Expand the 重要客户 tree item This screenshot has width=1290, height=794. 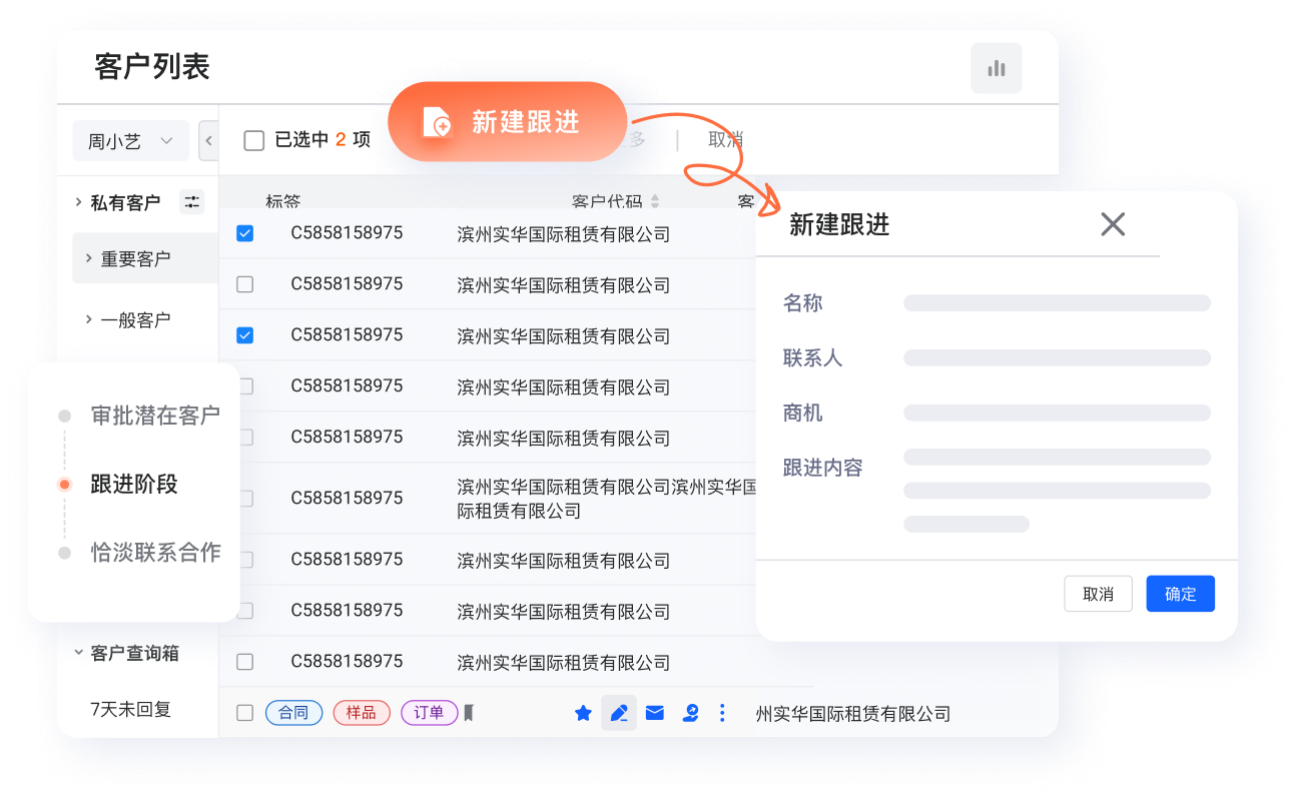click(x=88, y=259)
